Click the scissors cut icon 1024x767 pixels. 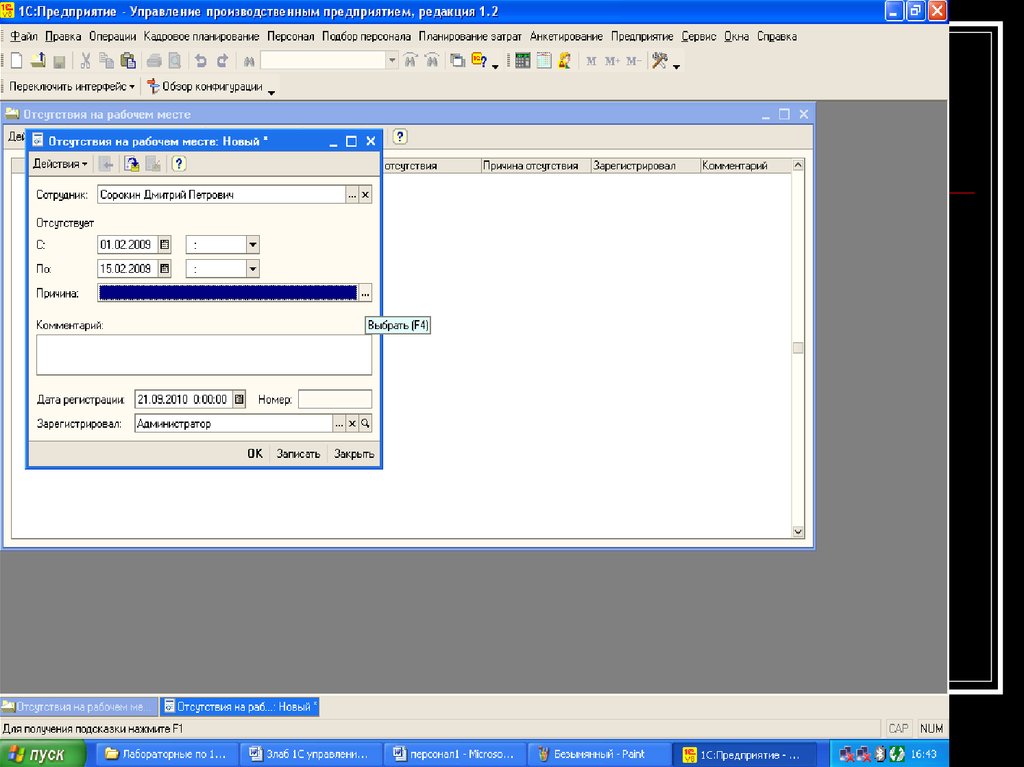(86, 61)
